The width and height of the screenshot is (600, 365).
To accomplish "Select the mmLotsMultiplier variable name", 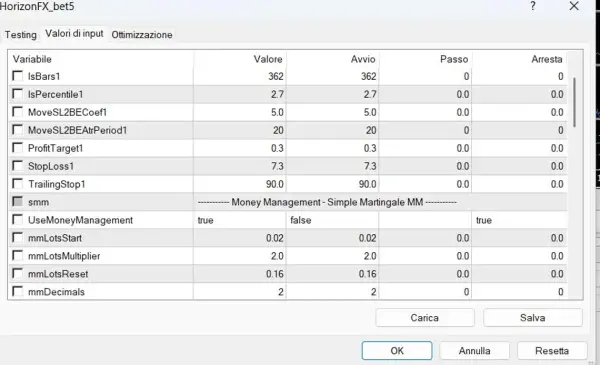I will (64, 256).
